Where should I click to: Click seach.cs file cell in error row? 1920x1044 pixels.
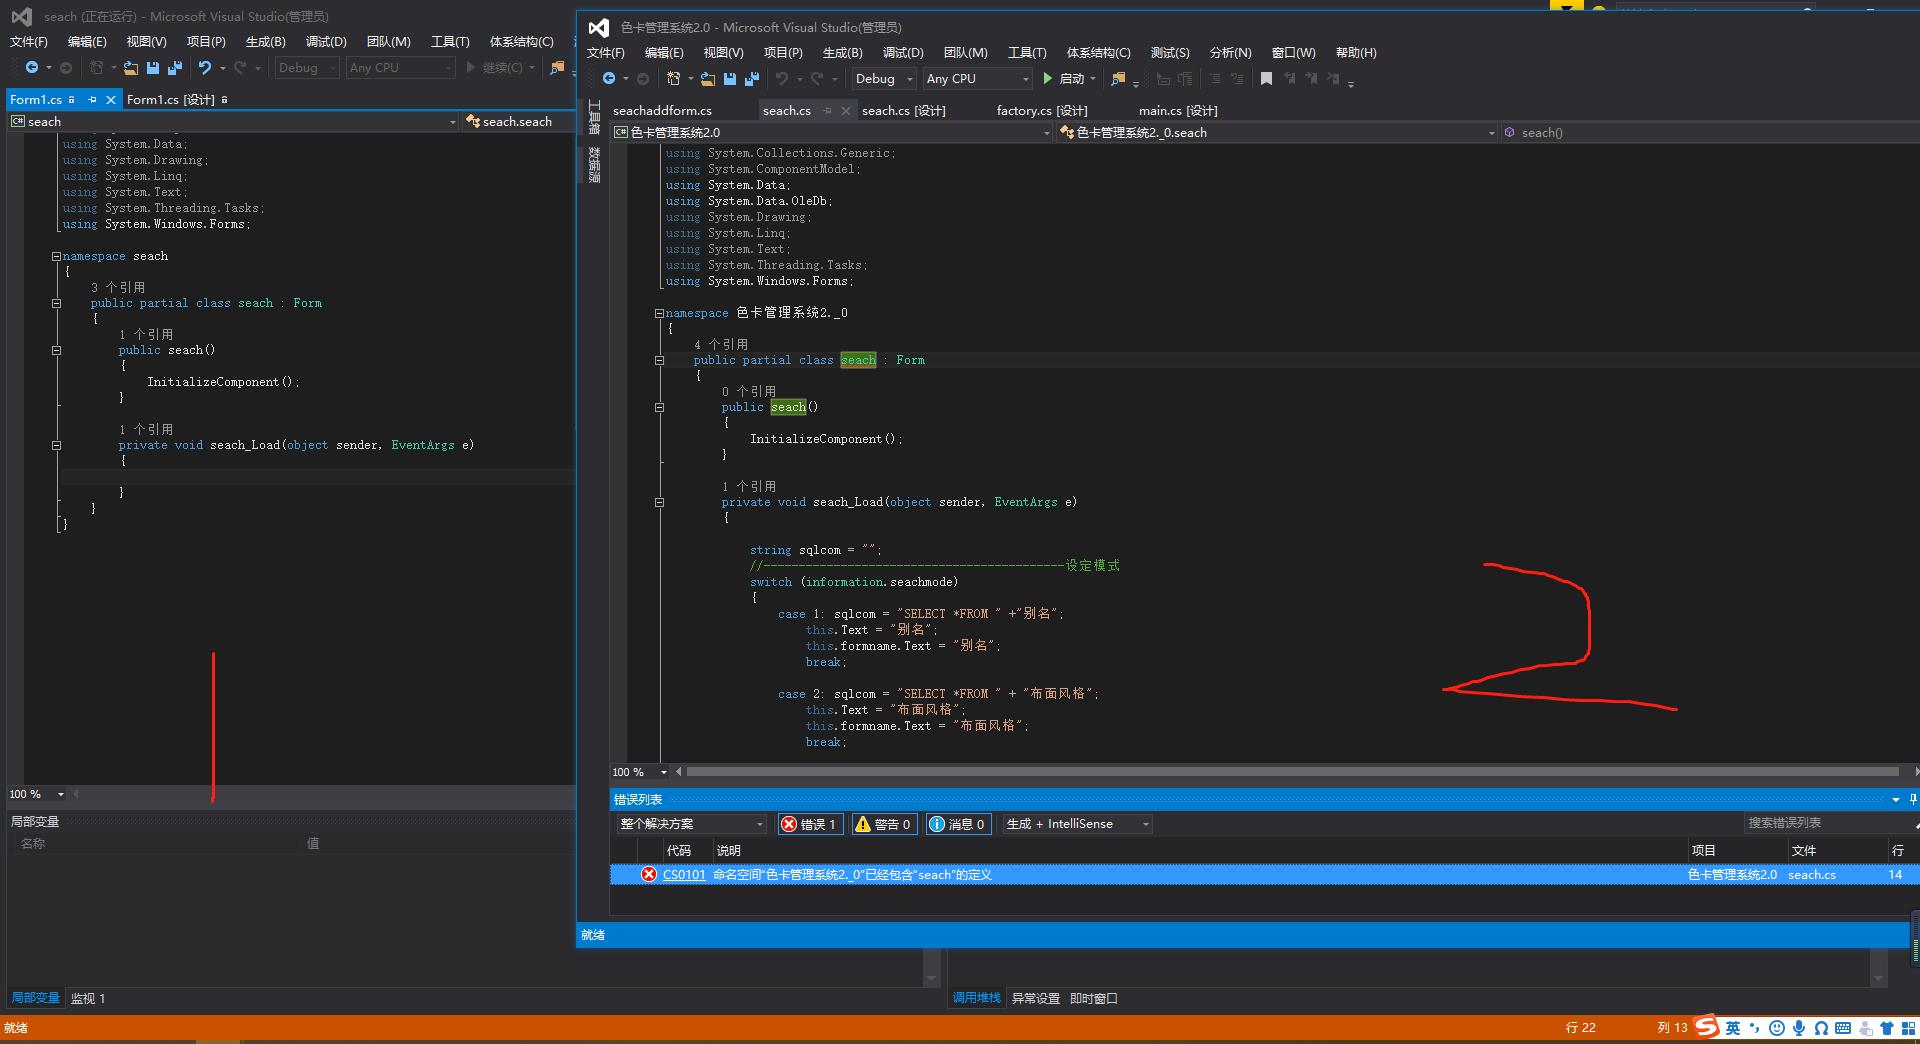click(x=1811, y=874)
